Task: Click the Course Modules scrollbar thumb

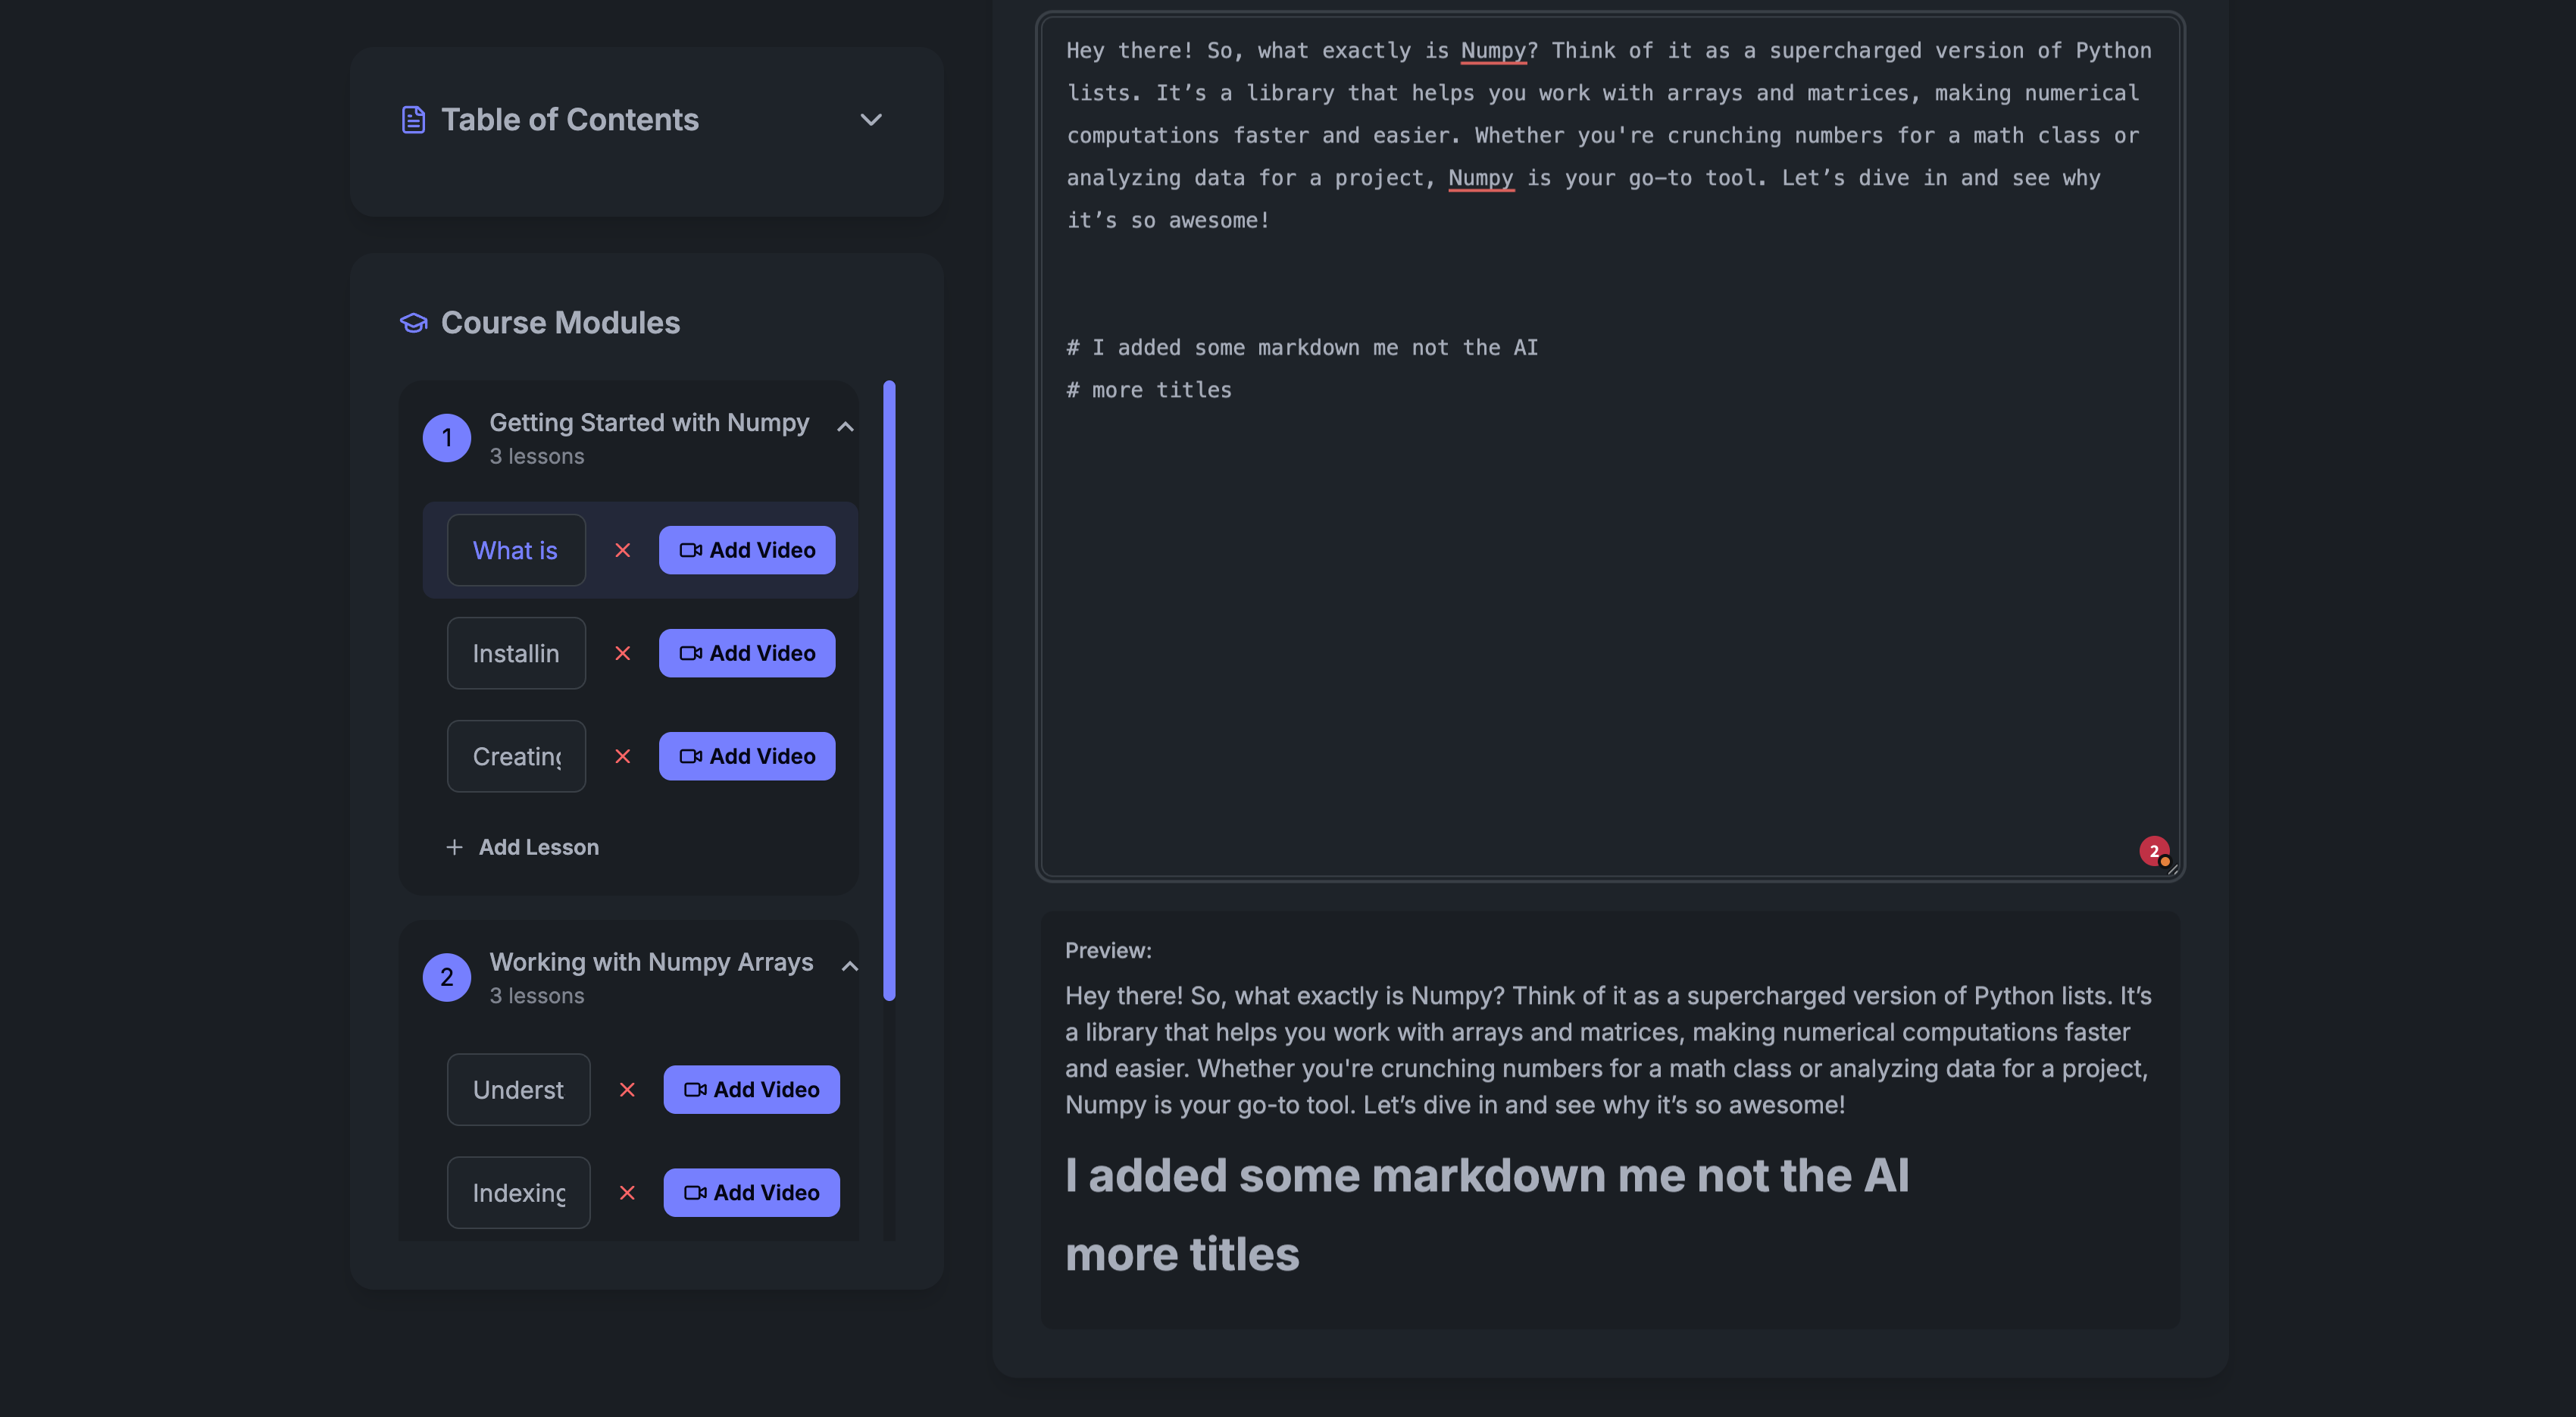Action: [889, 690]
